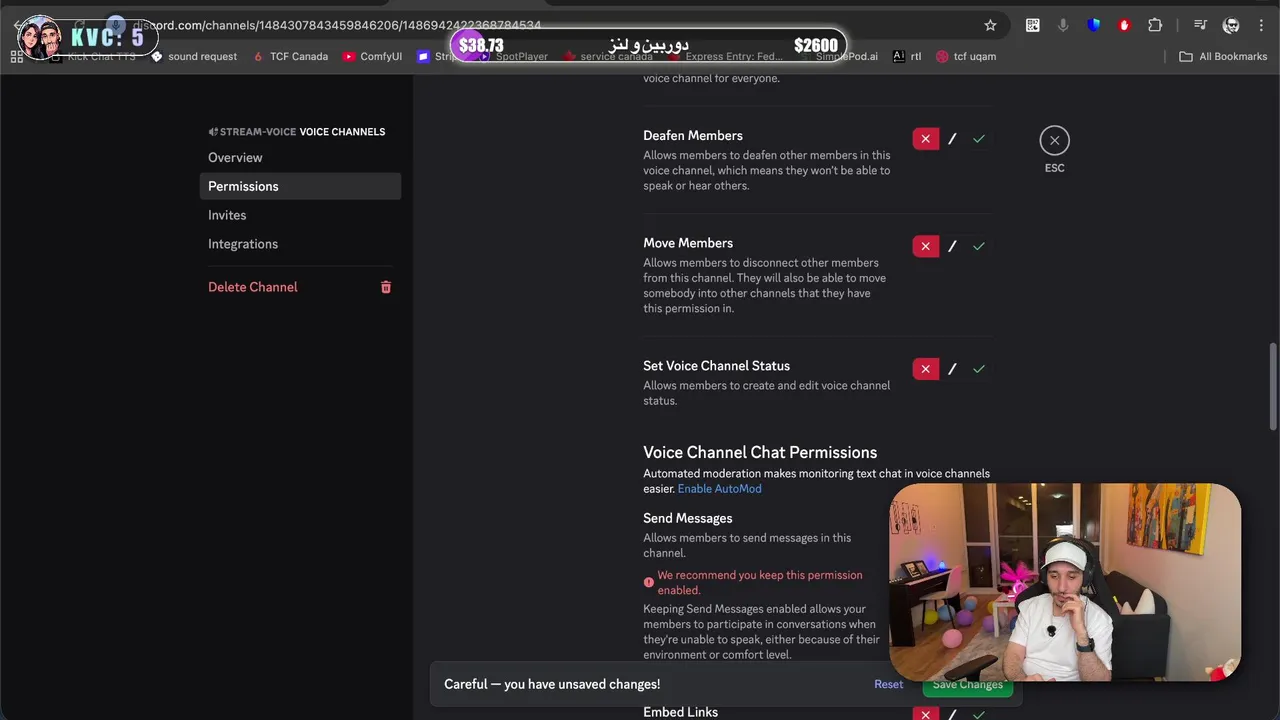Allow Set Voice Channel Status permission

tap(979, 369)
